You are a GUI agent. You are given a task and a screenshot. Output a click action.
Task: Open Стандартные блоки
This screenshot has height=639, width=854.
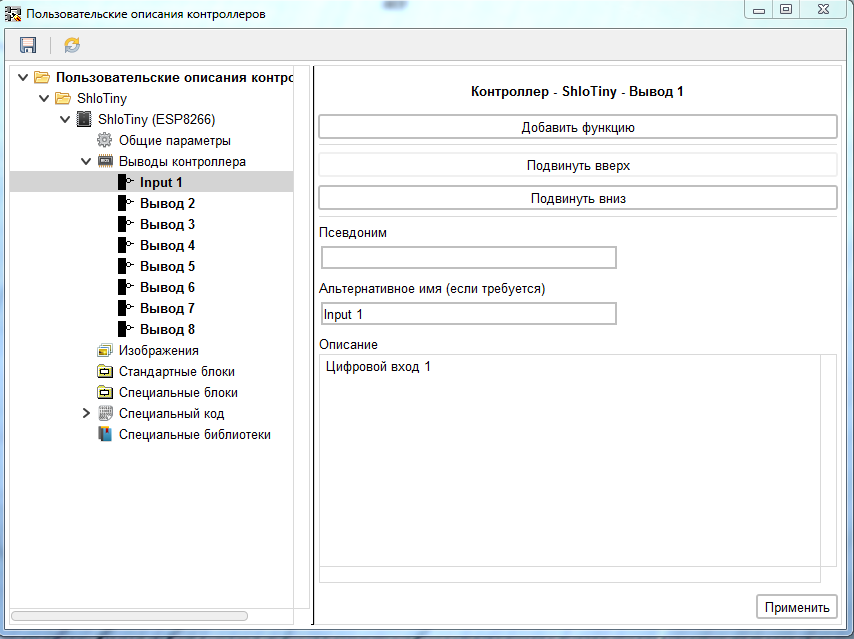(176, 372)
